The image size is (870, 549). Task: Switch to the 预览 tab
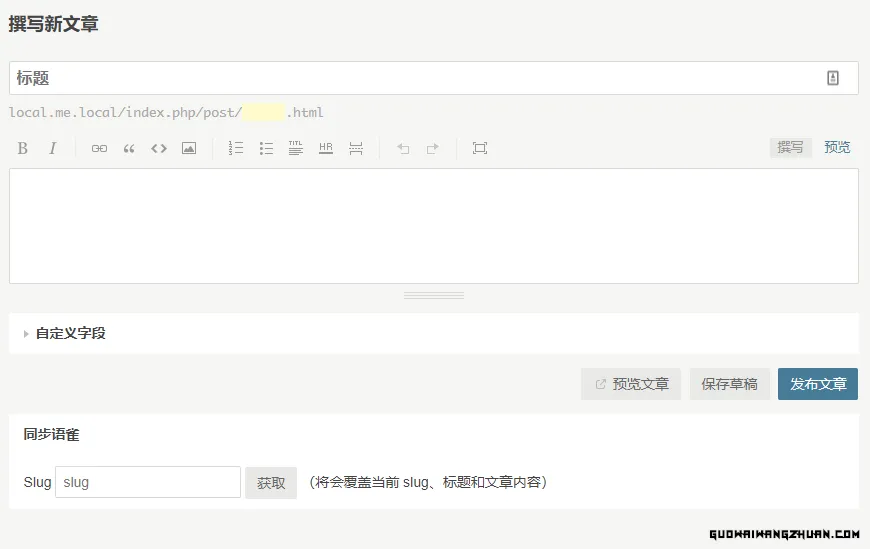click(x=837, y=148)
